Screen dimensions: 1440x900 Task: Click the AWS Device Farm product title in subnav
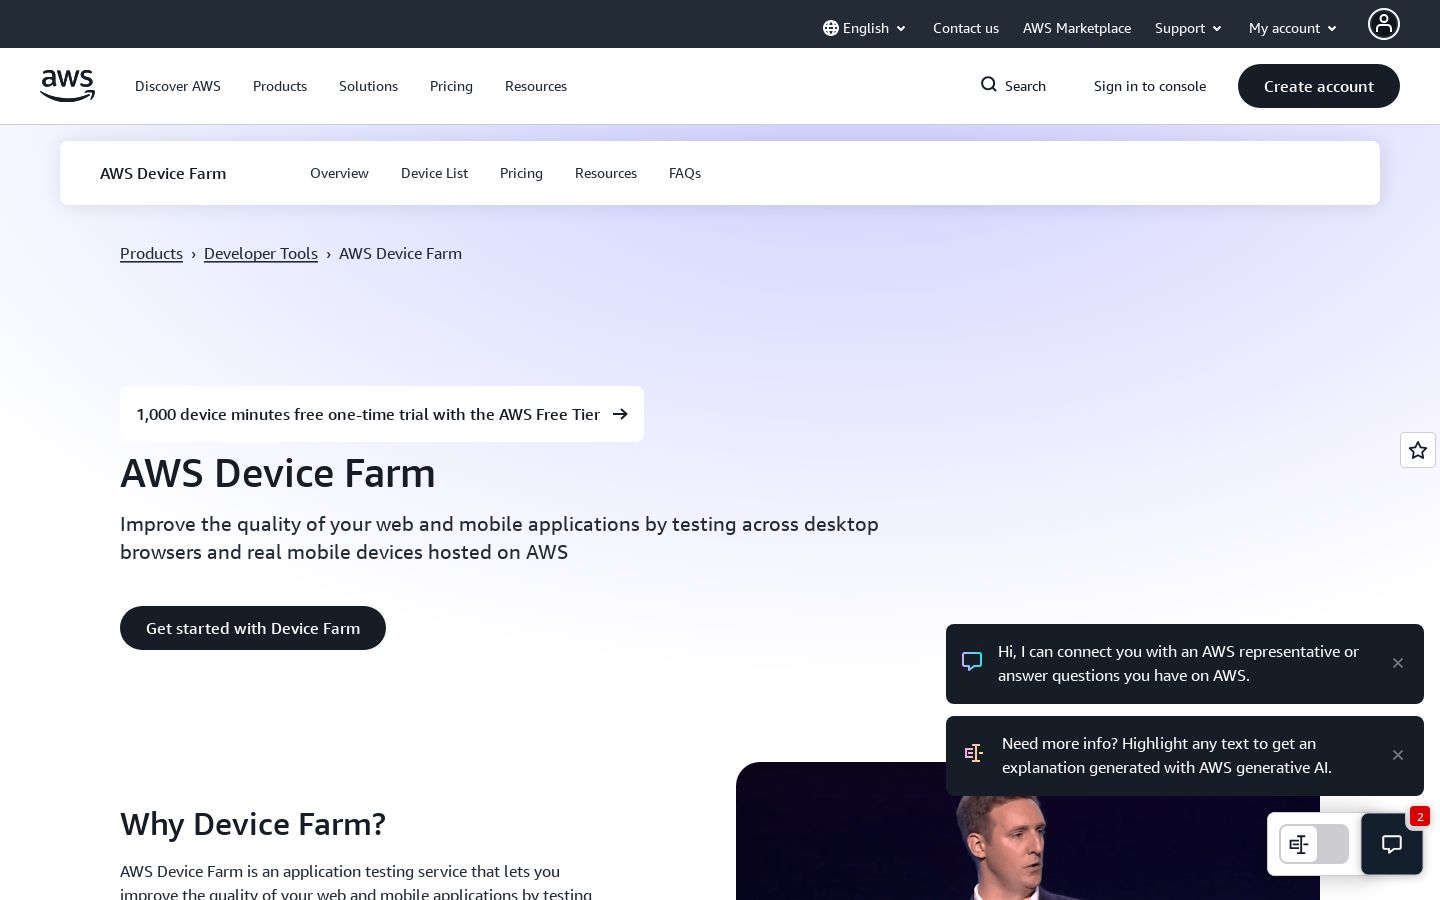coord(163,173)
